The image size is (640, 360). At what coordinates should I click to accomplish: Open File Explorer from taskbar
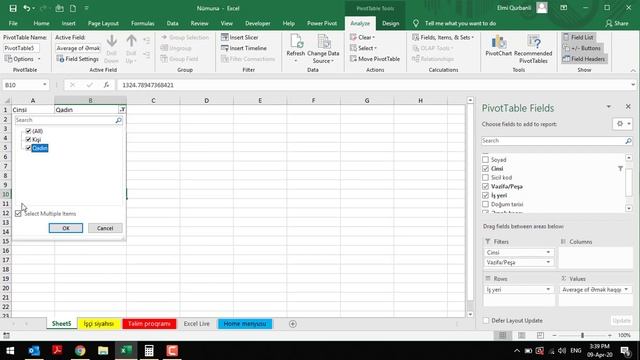tap(103, 351)
